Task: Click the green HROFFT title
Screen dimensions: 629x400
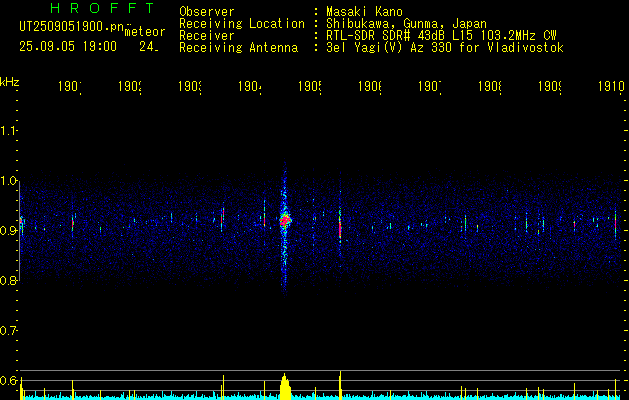Action: pos(102,8)
